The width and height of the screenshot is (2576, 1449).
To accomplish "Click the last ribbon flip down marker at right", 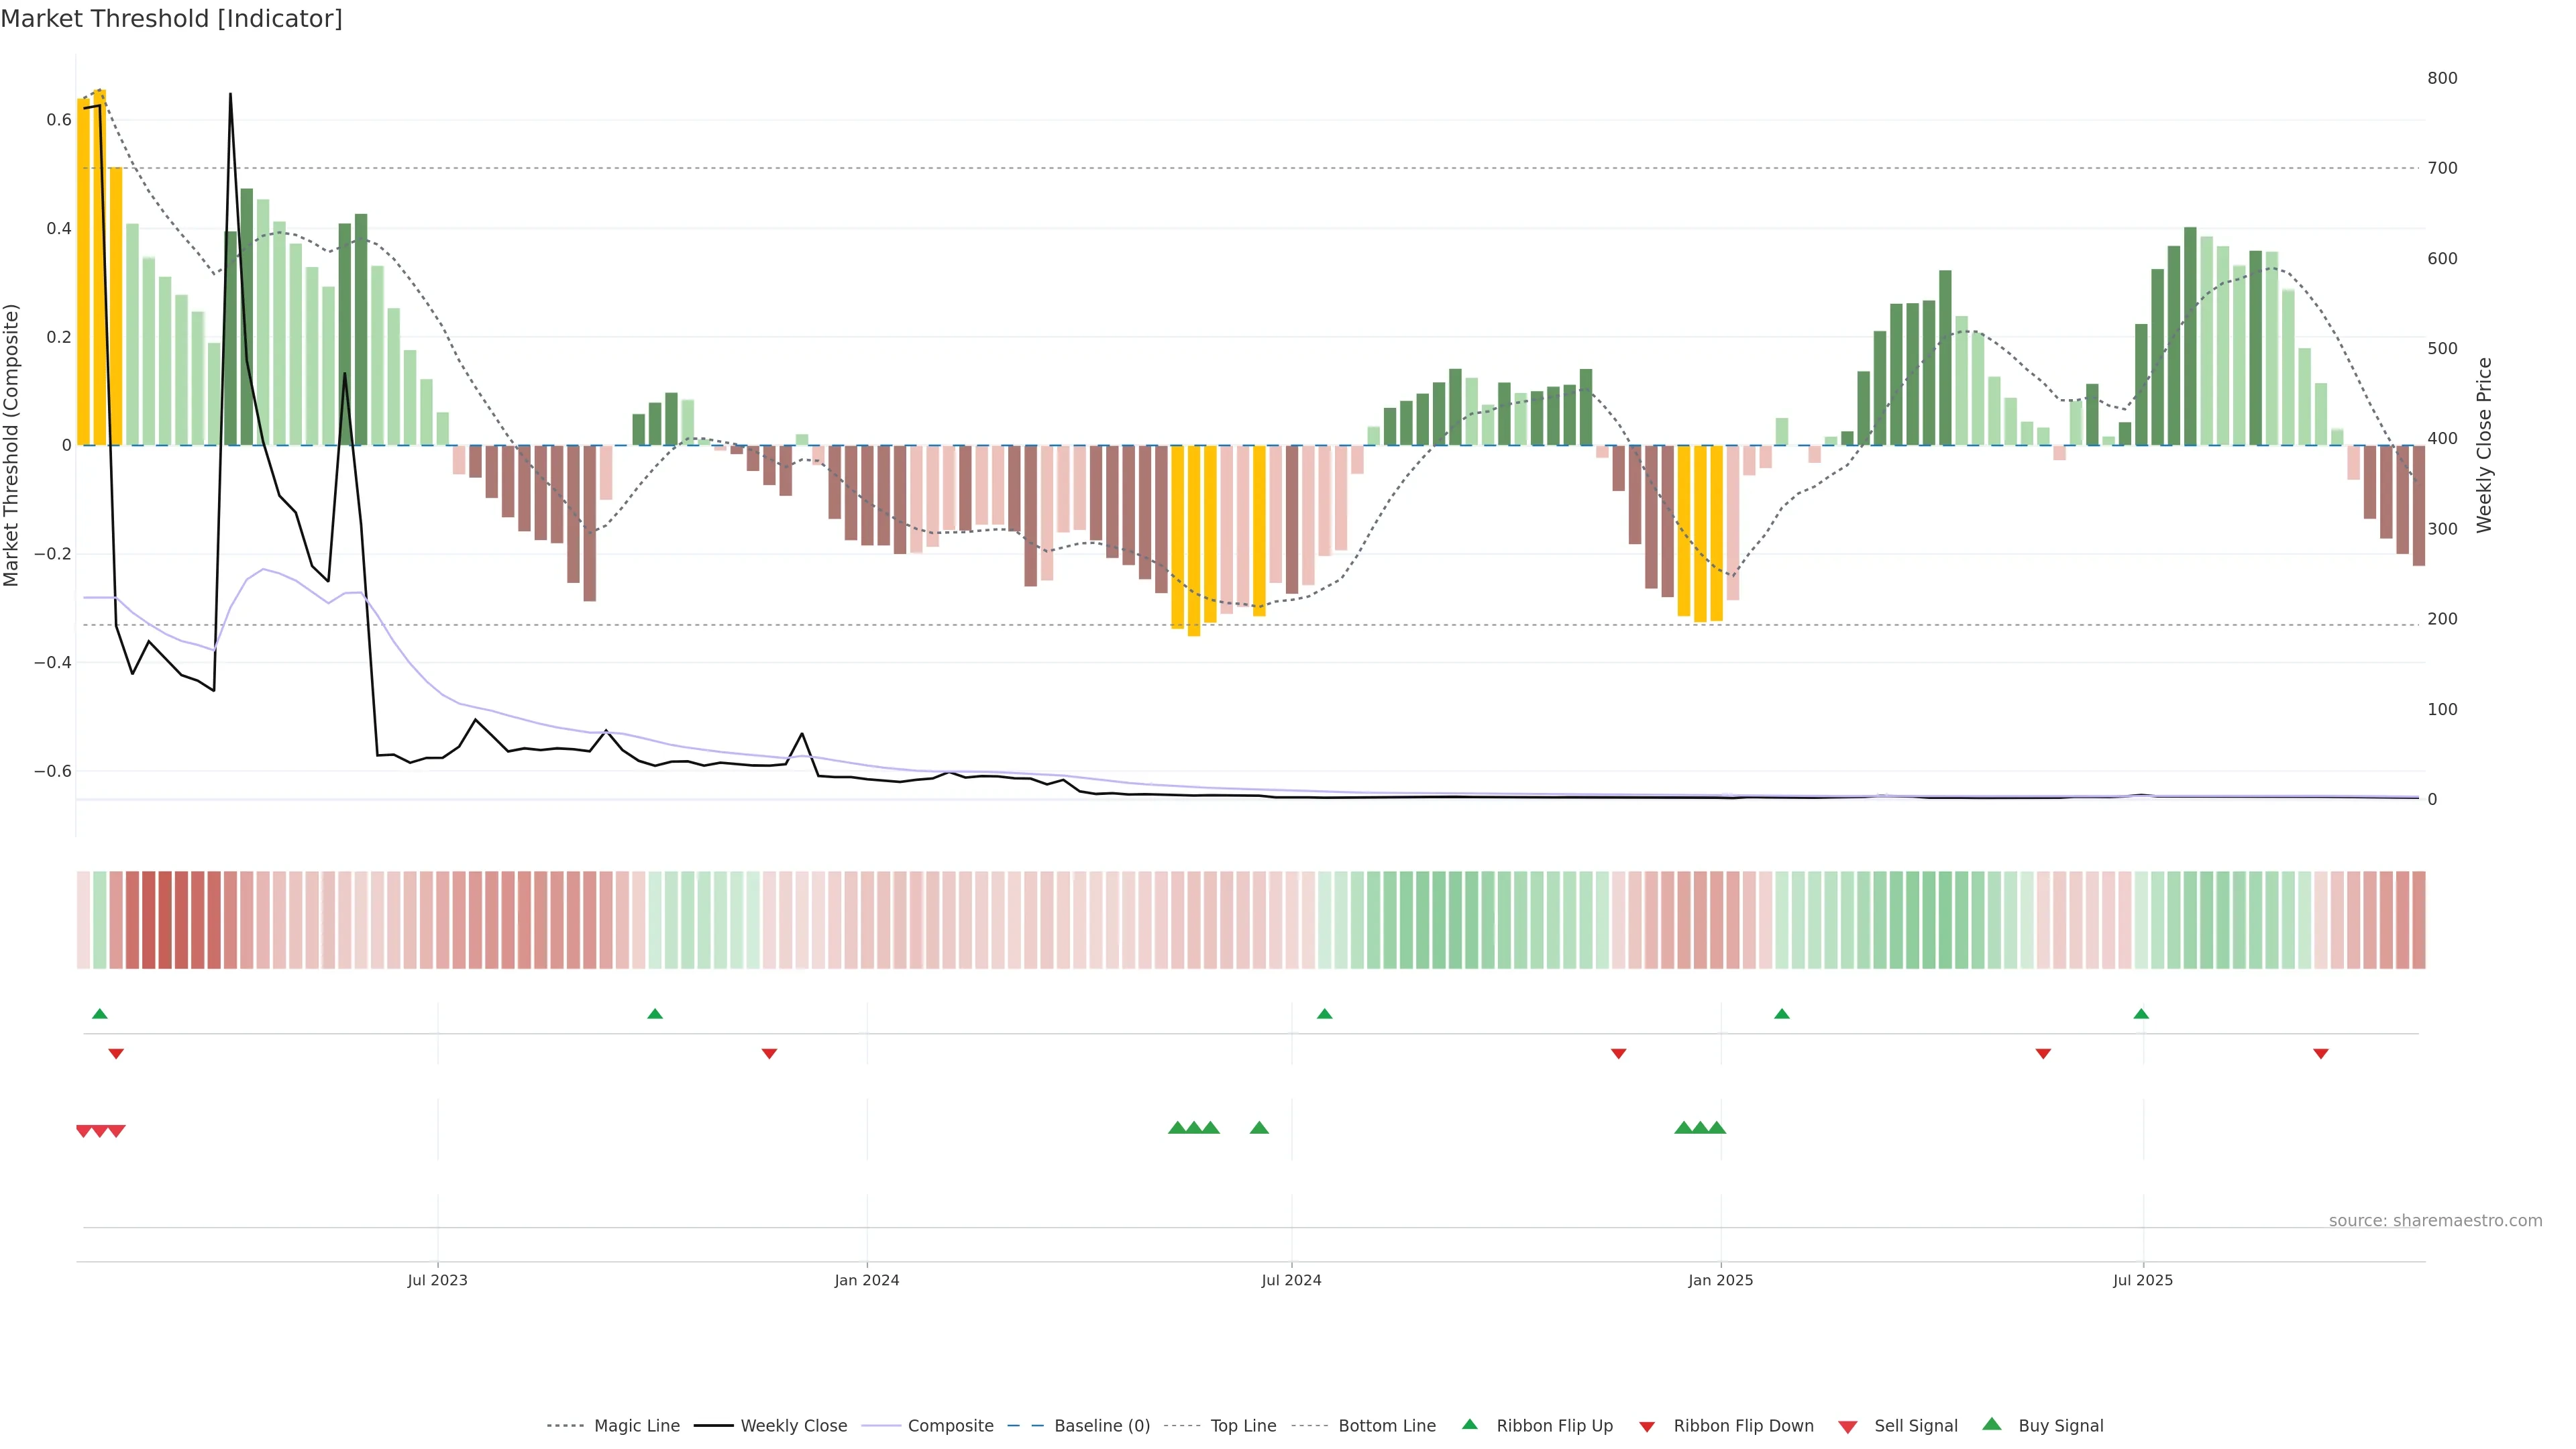I will [x=2321, y=1054].
